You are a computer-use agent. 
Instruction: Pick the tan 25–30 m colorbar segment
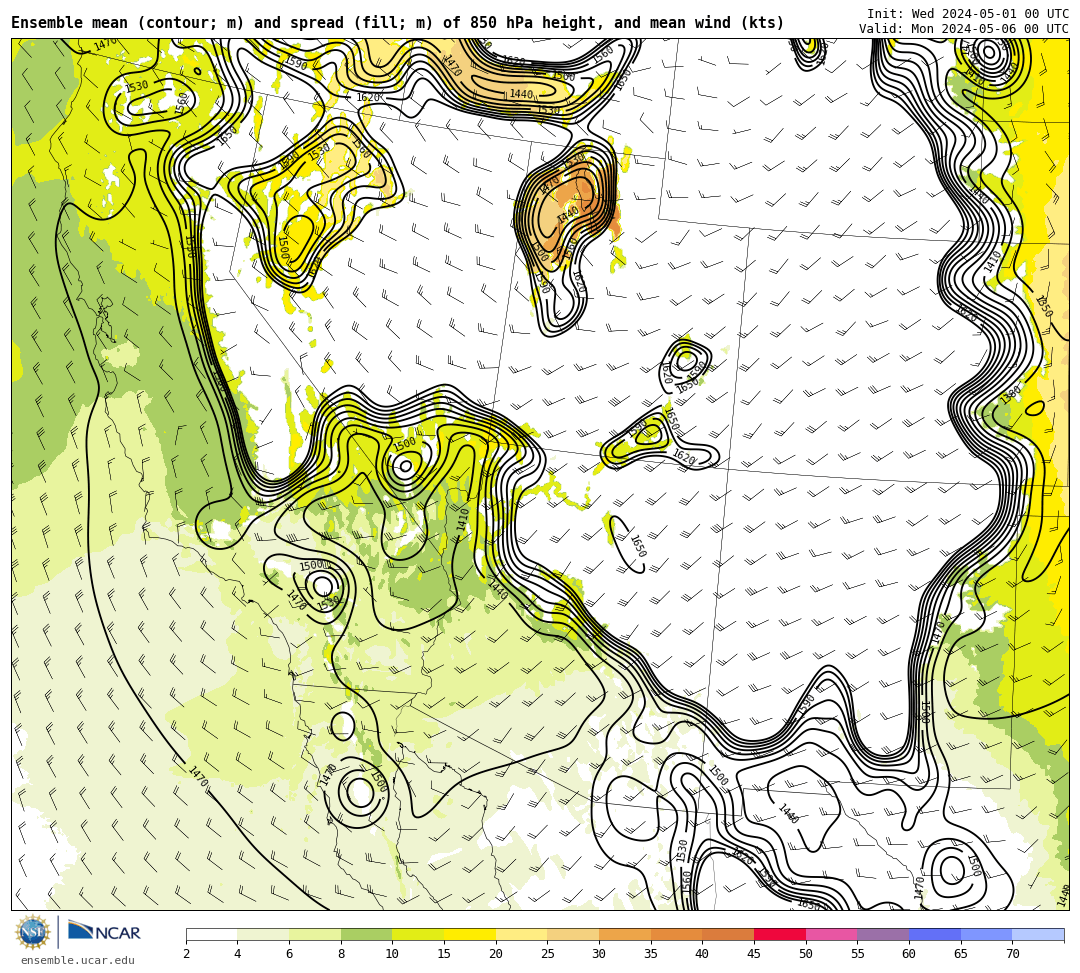pos(573,934)
